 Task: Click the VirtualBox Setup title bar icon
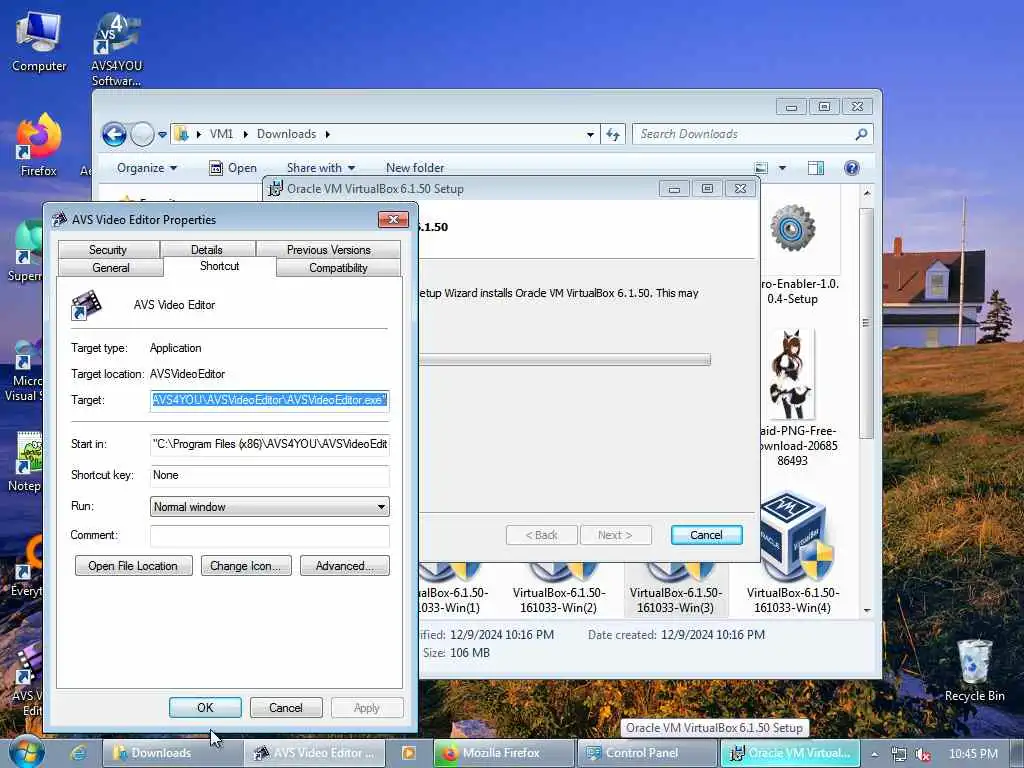276,189
